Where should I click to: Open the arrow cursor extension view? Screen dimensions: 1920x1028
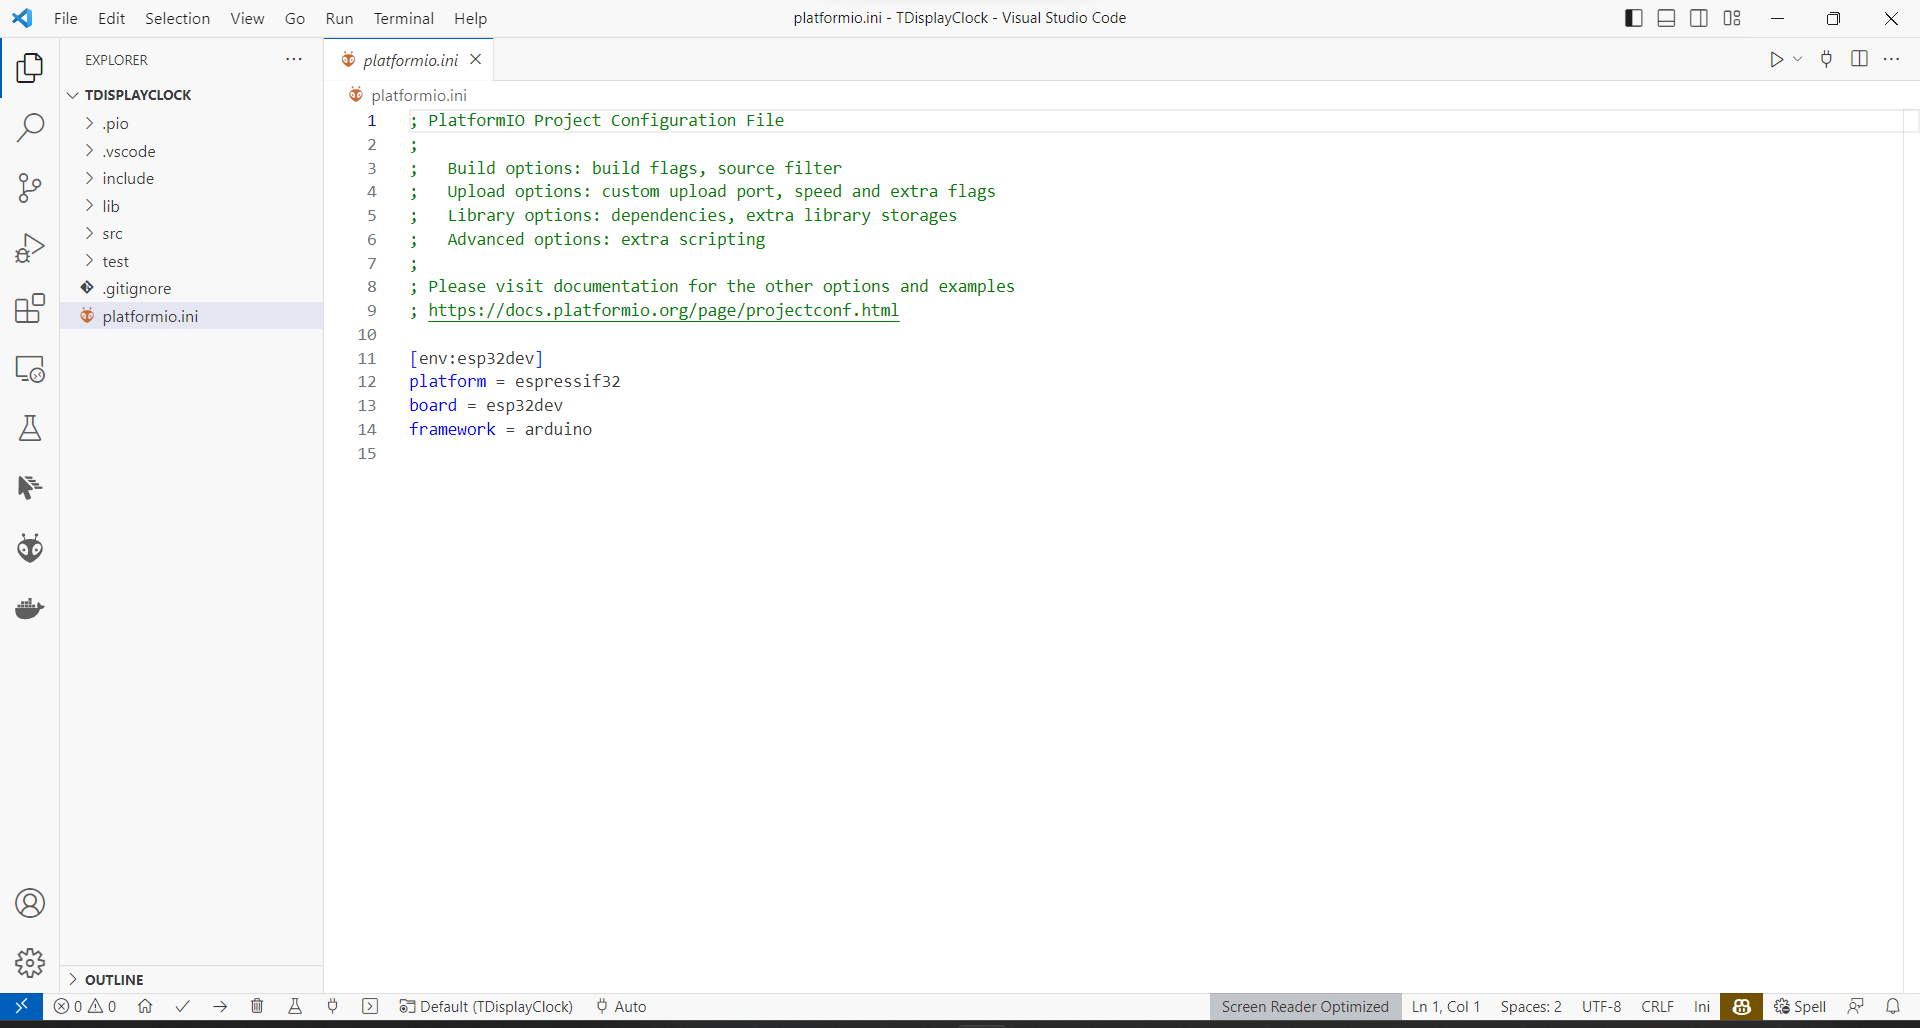pyautogui.click(x=30, y=488)
